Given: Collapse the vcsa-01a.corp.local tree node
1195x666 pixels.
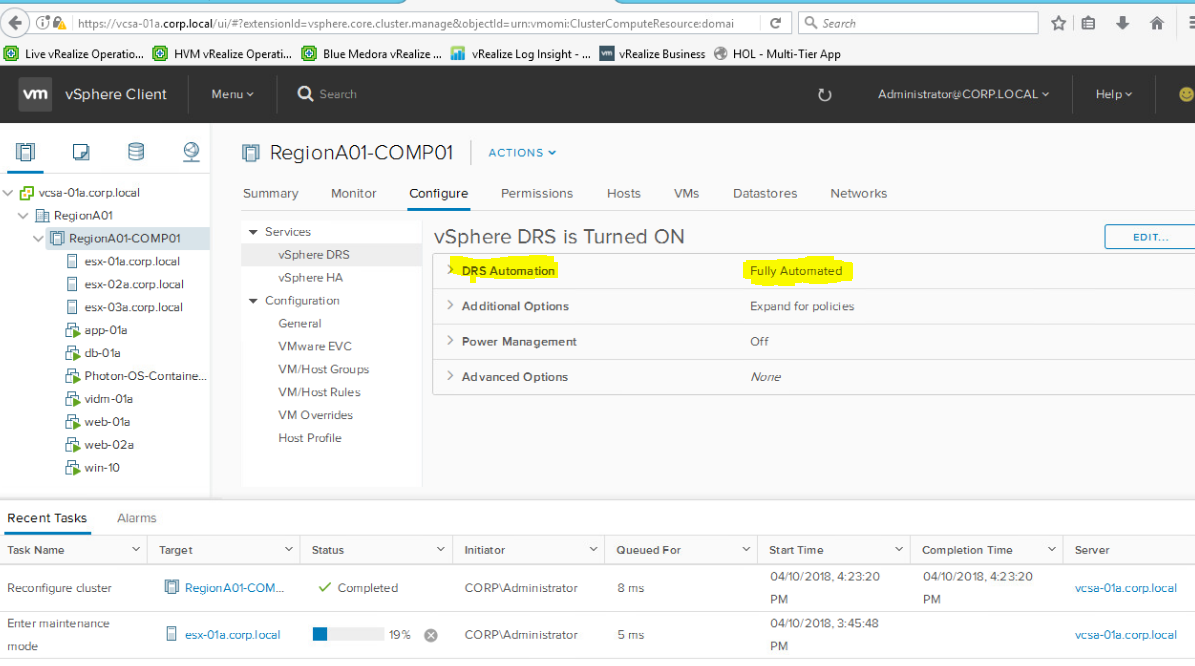Looking at the screenshot, I should [8, 193].
